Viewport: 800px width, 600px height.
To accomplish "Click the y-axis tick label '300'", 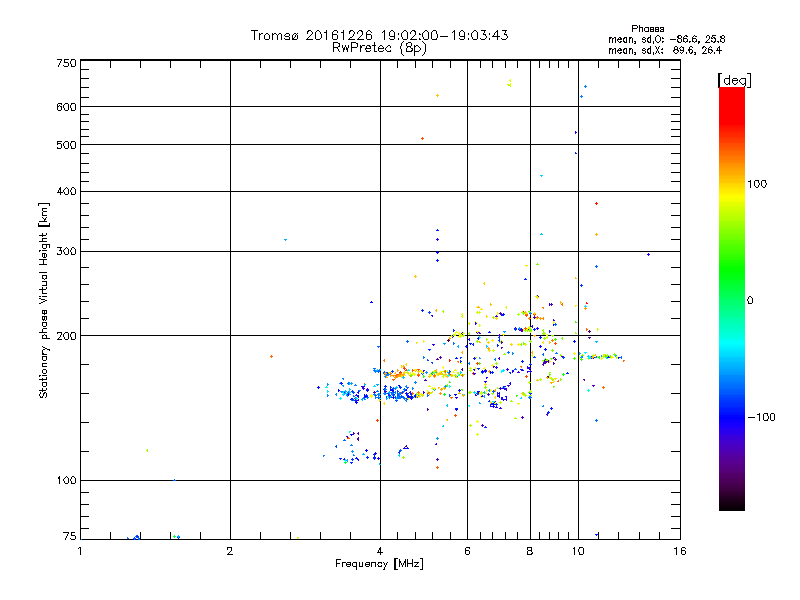I will click(66, 252).
